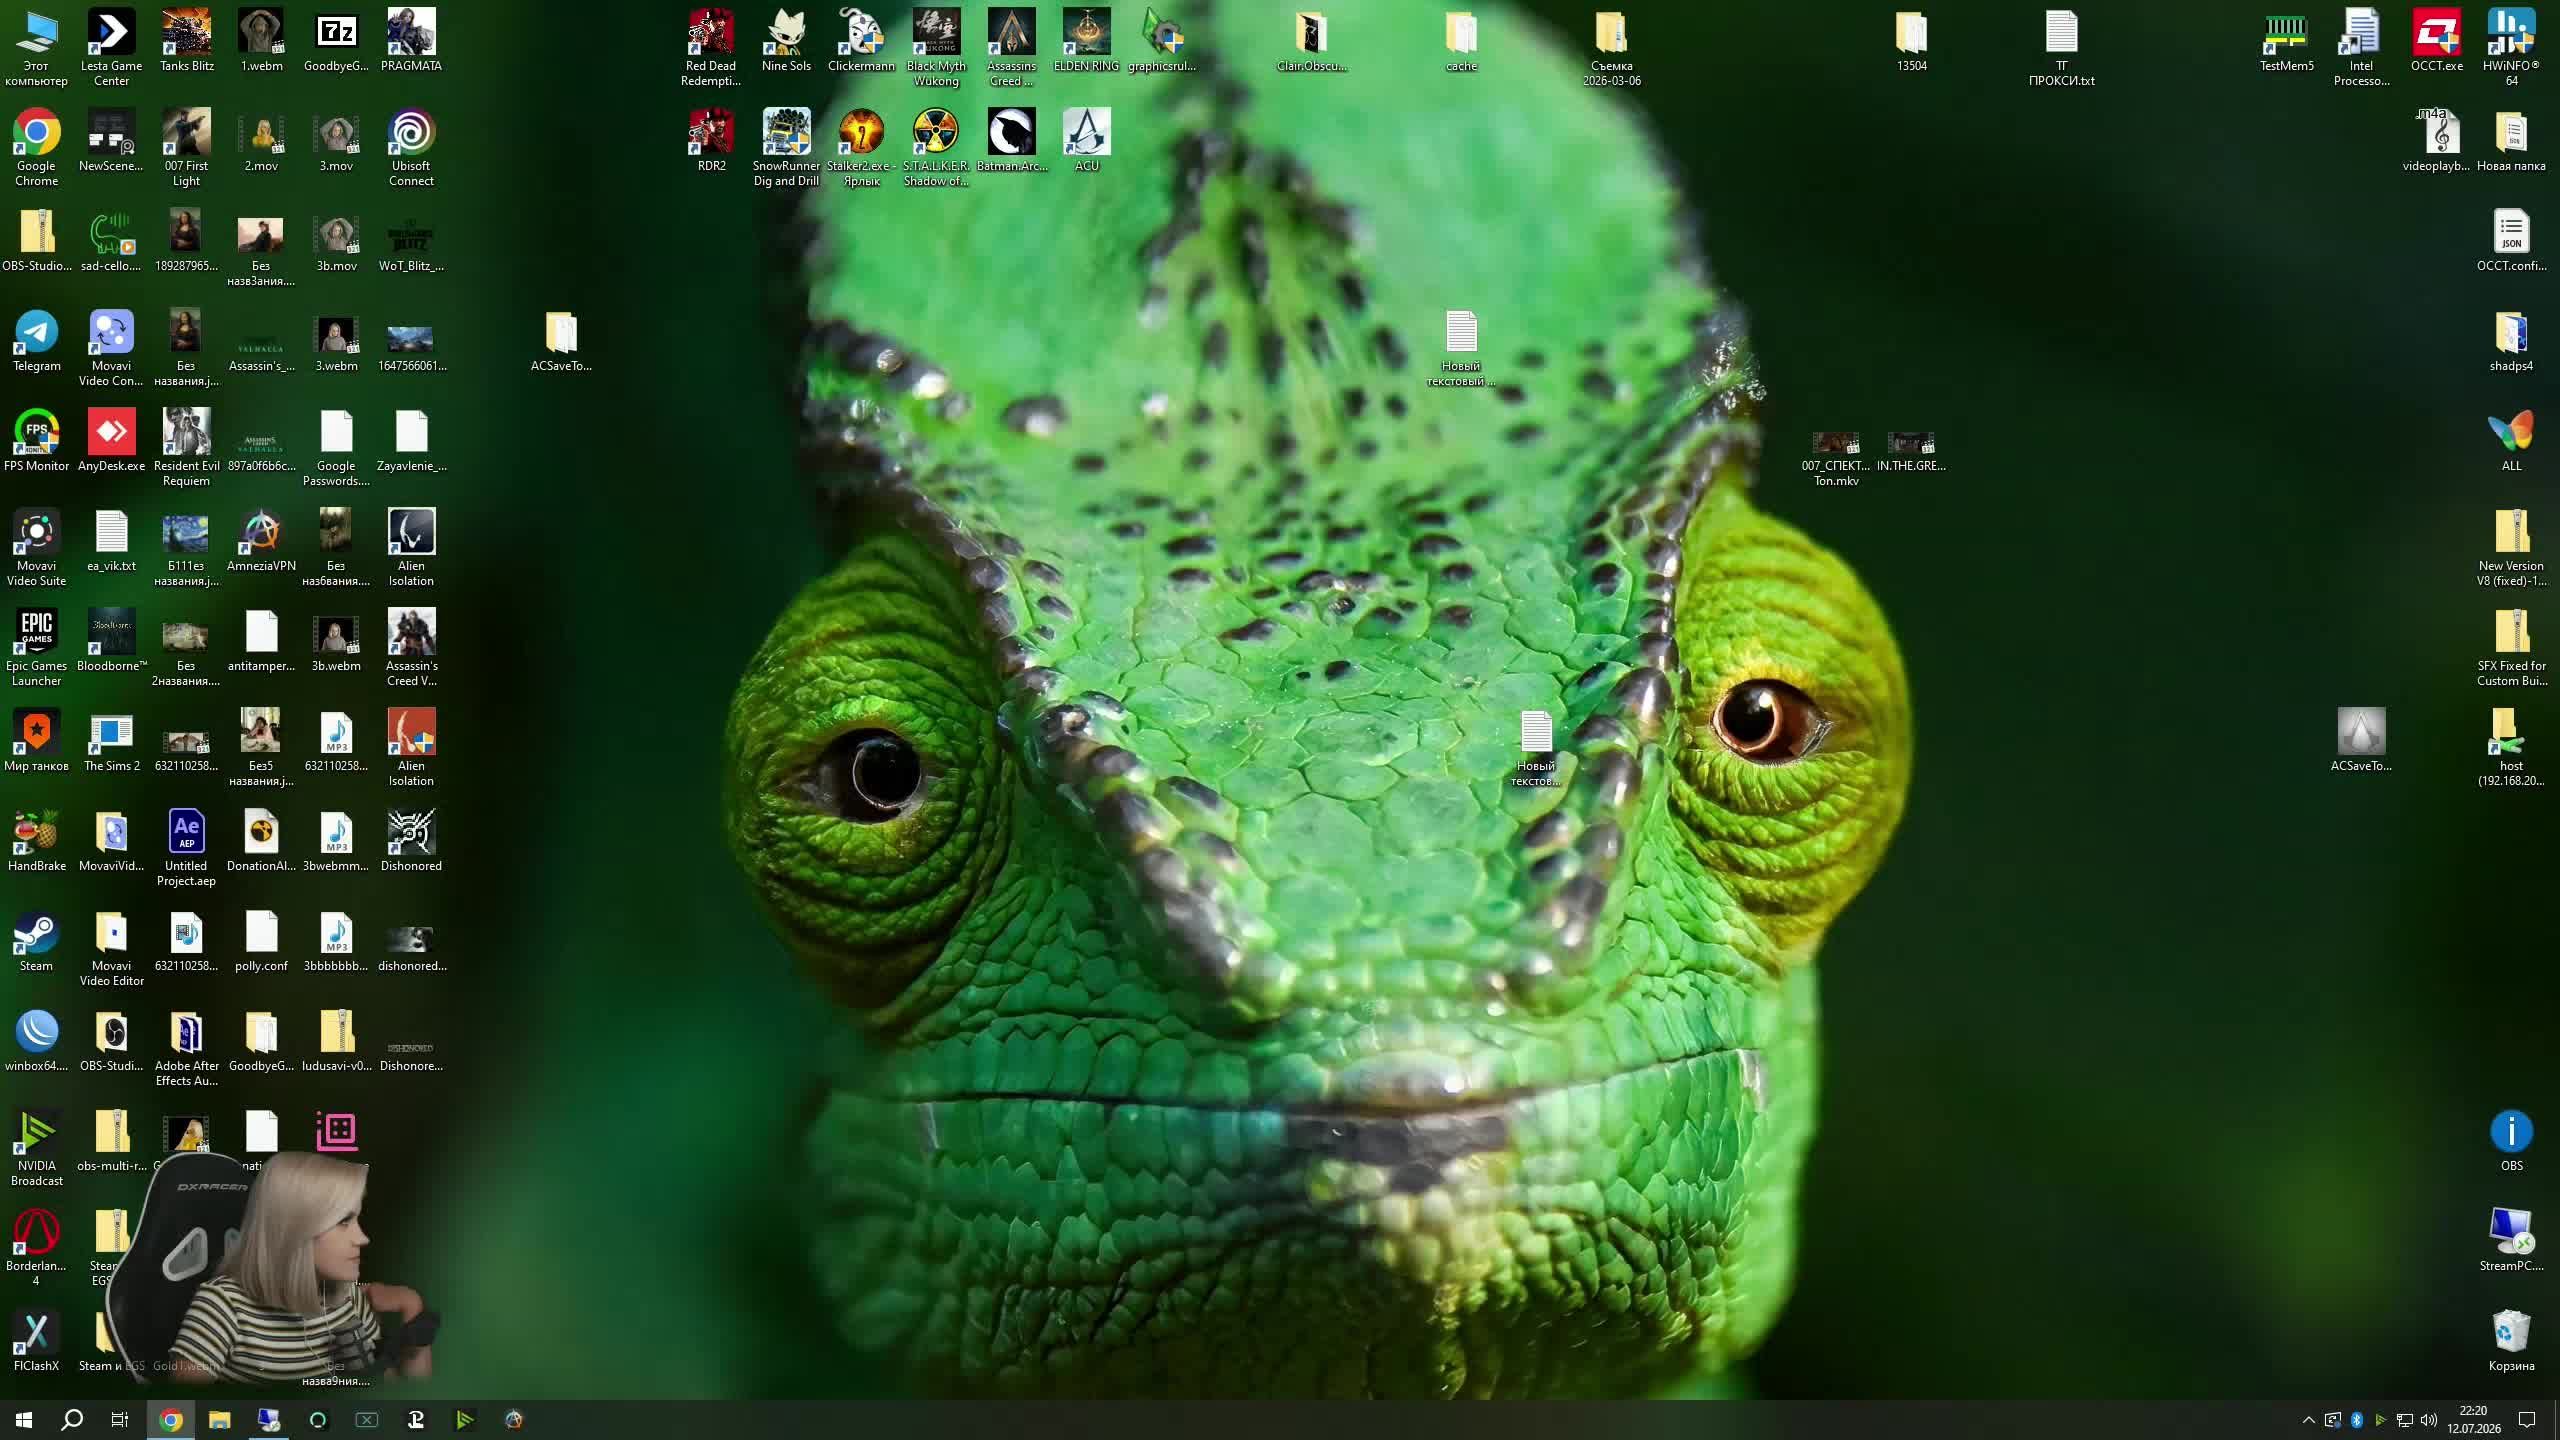Open the notification center
Screen dimensions: 2560x1440
point(2527,1419)
